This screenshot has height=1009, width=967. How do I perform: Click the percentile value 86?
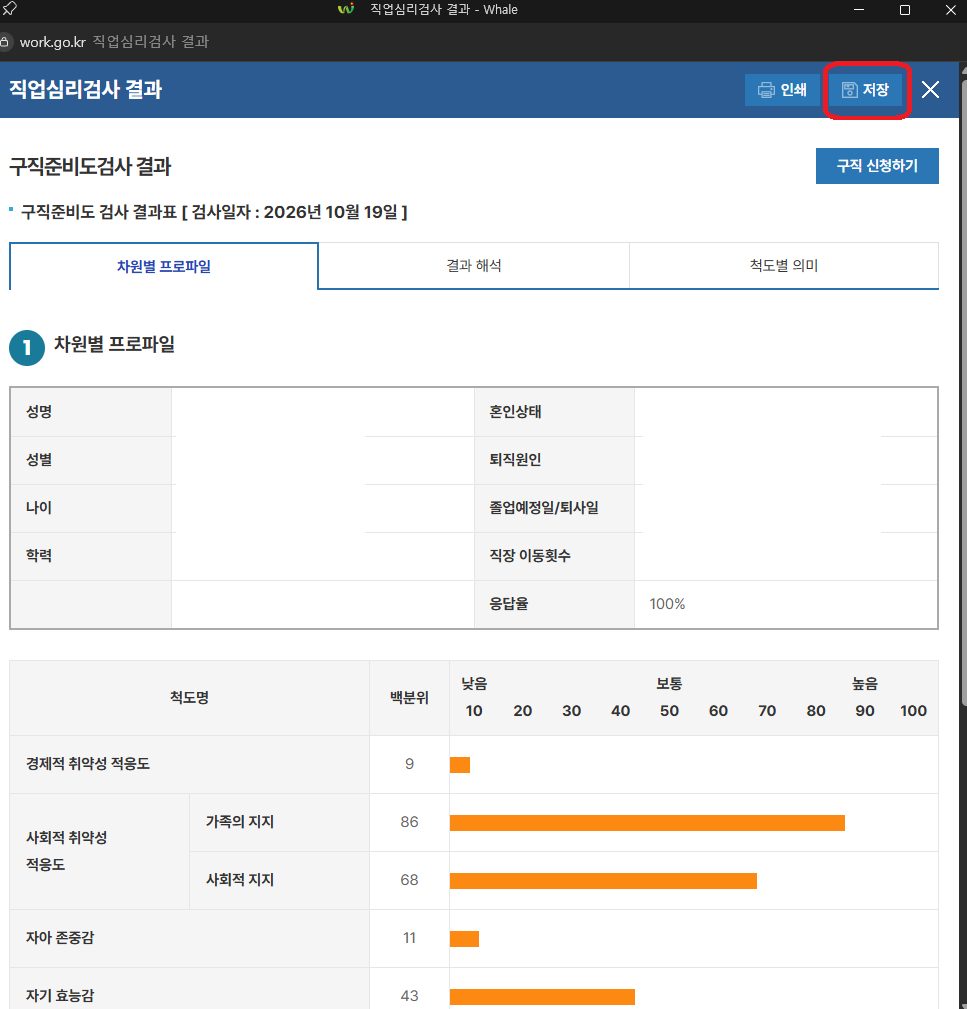[x=409, y=822]
